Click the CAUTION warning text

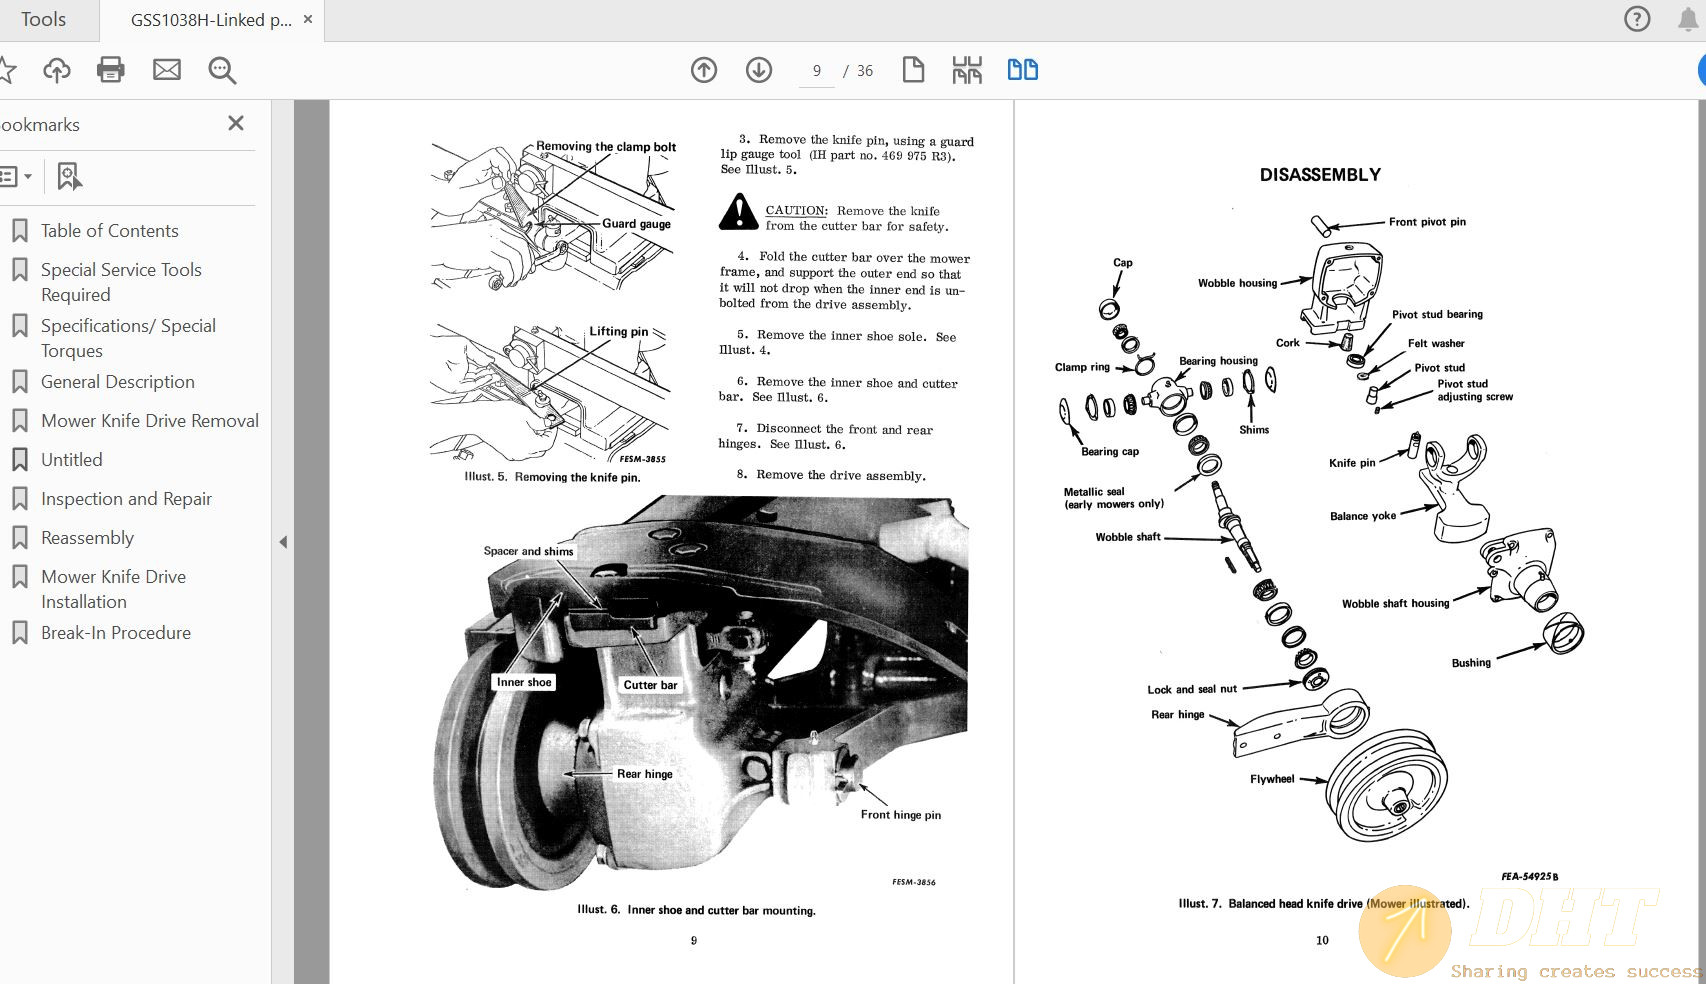point(797,210)
